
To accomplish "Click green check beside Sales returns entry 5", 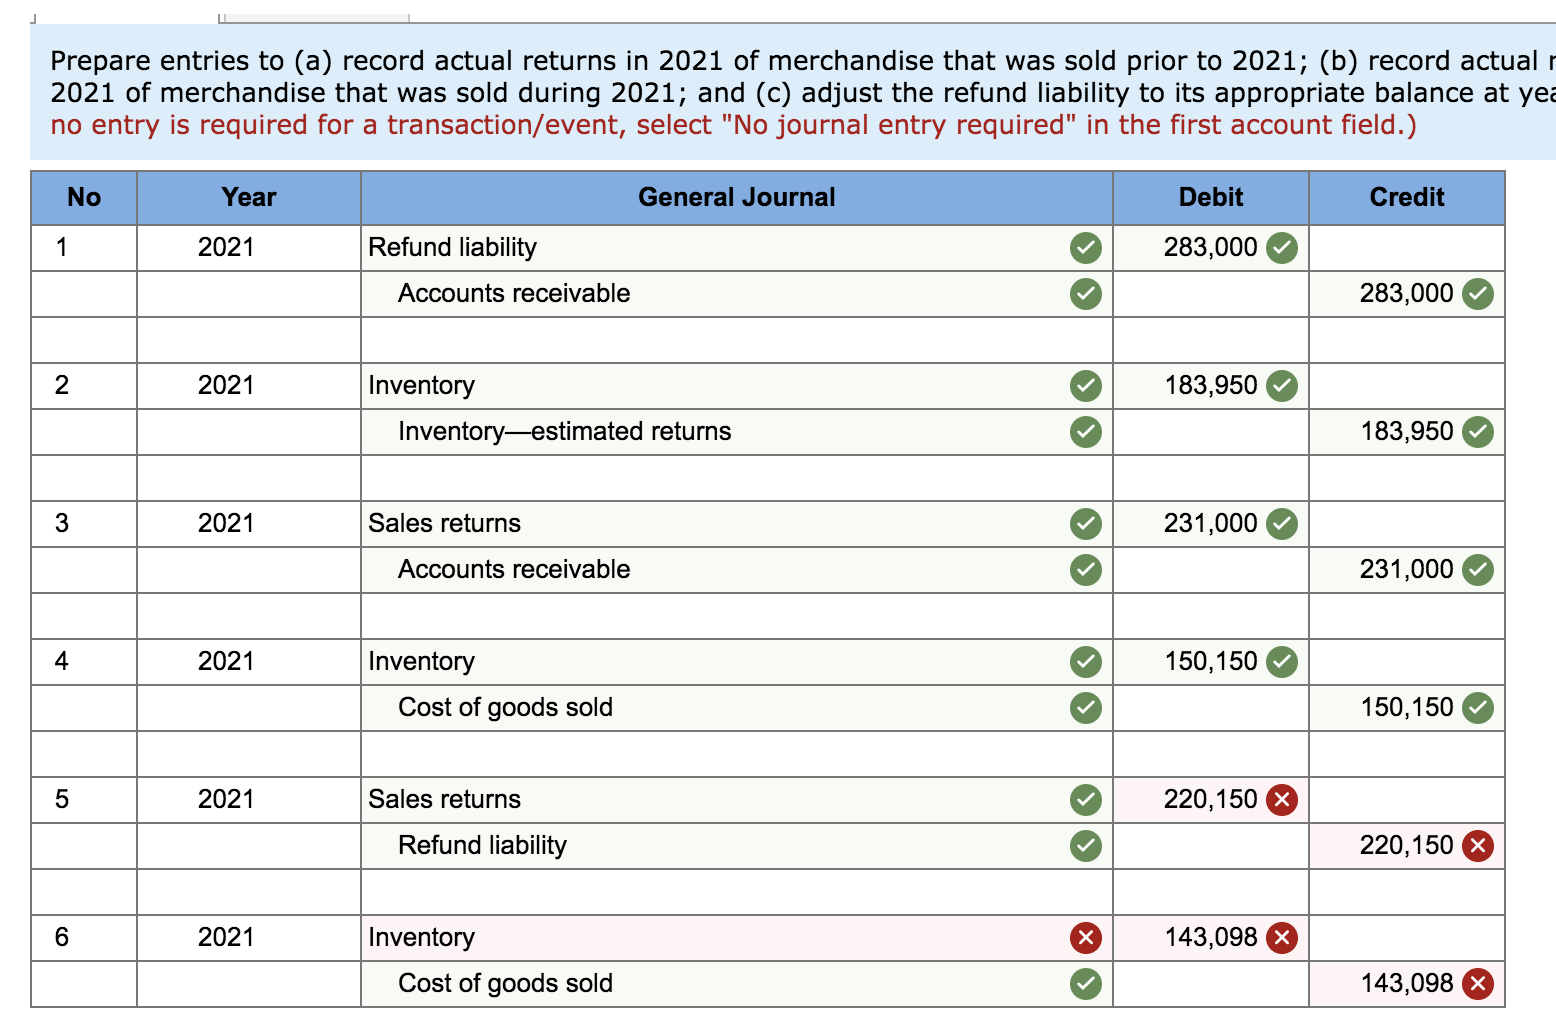I will [x=1085, y=799].
